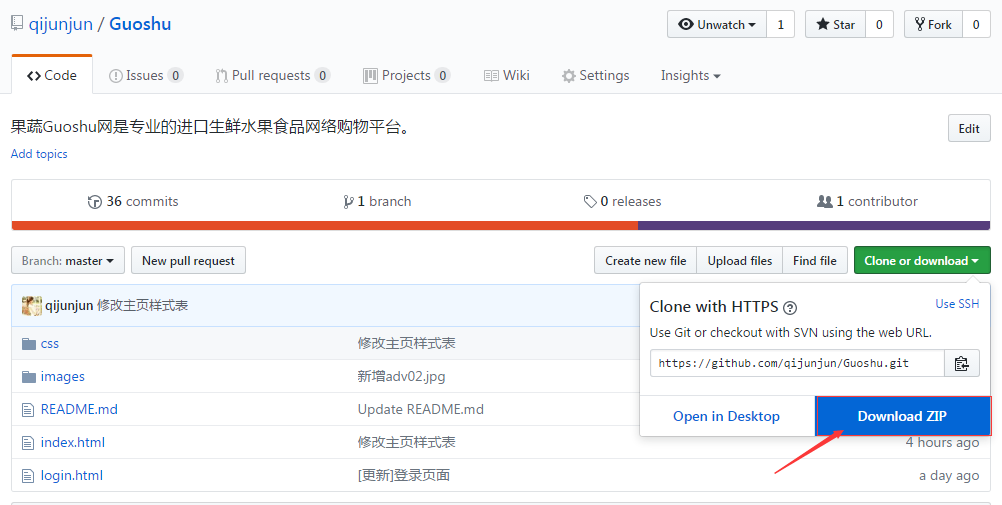View the 0 releases link

(x=622, y=201)
